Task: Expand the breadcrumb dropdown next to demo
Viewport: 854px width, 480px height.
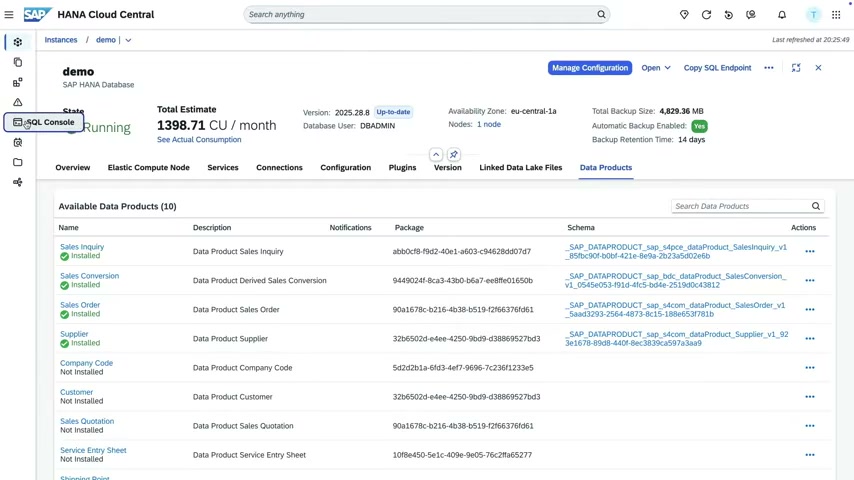Action: pos(128,40)
